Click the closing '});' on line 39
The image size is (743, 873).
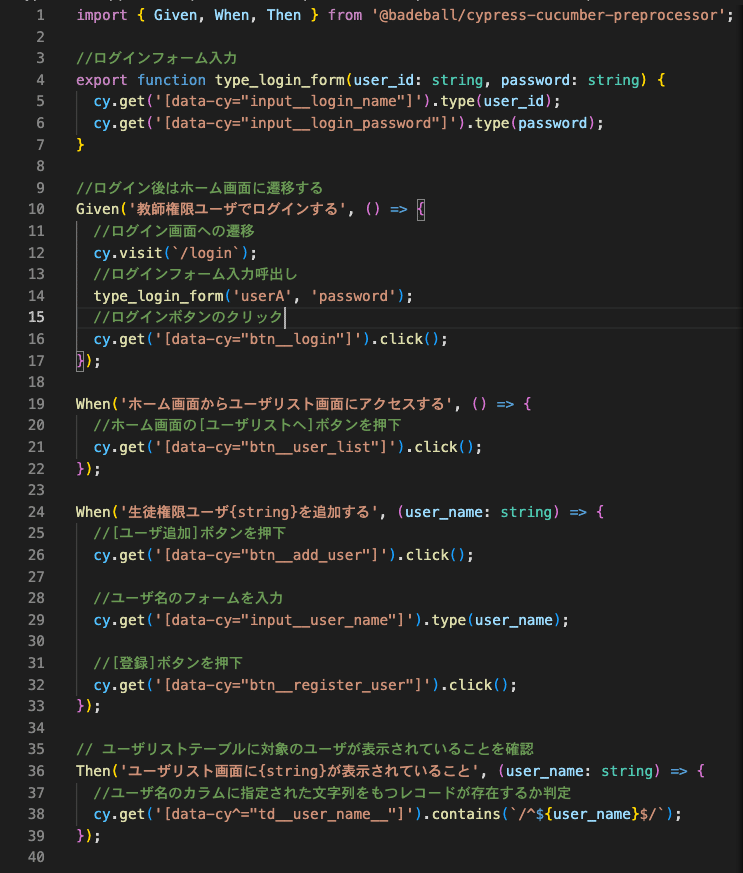[x=88, y=836]
